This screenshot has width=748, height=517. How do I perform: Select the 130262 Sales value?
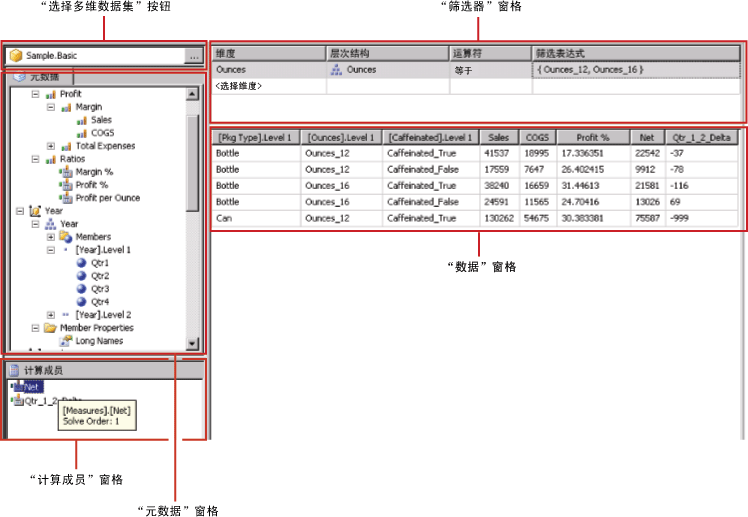[x=499, y=218]
